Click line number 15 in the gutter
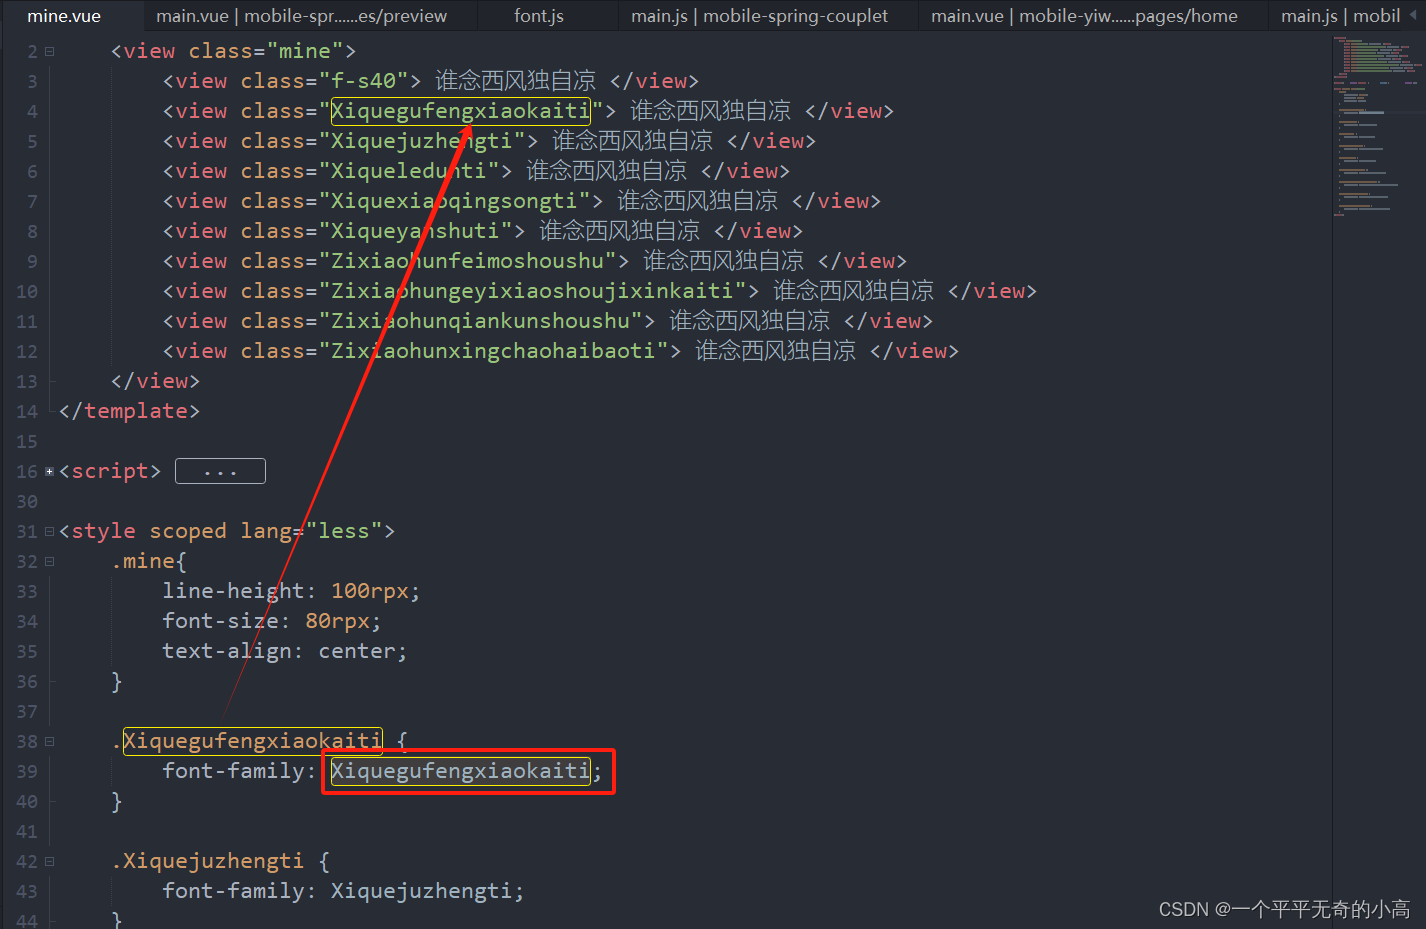This screenshot has width=1426, height=929. point(27,441)
